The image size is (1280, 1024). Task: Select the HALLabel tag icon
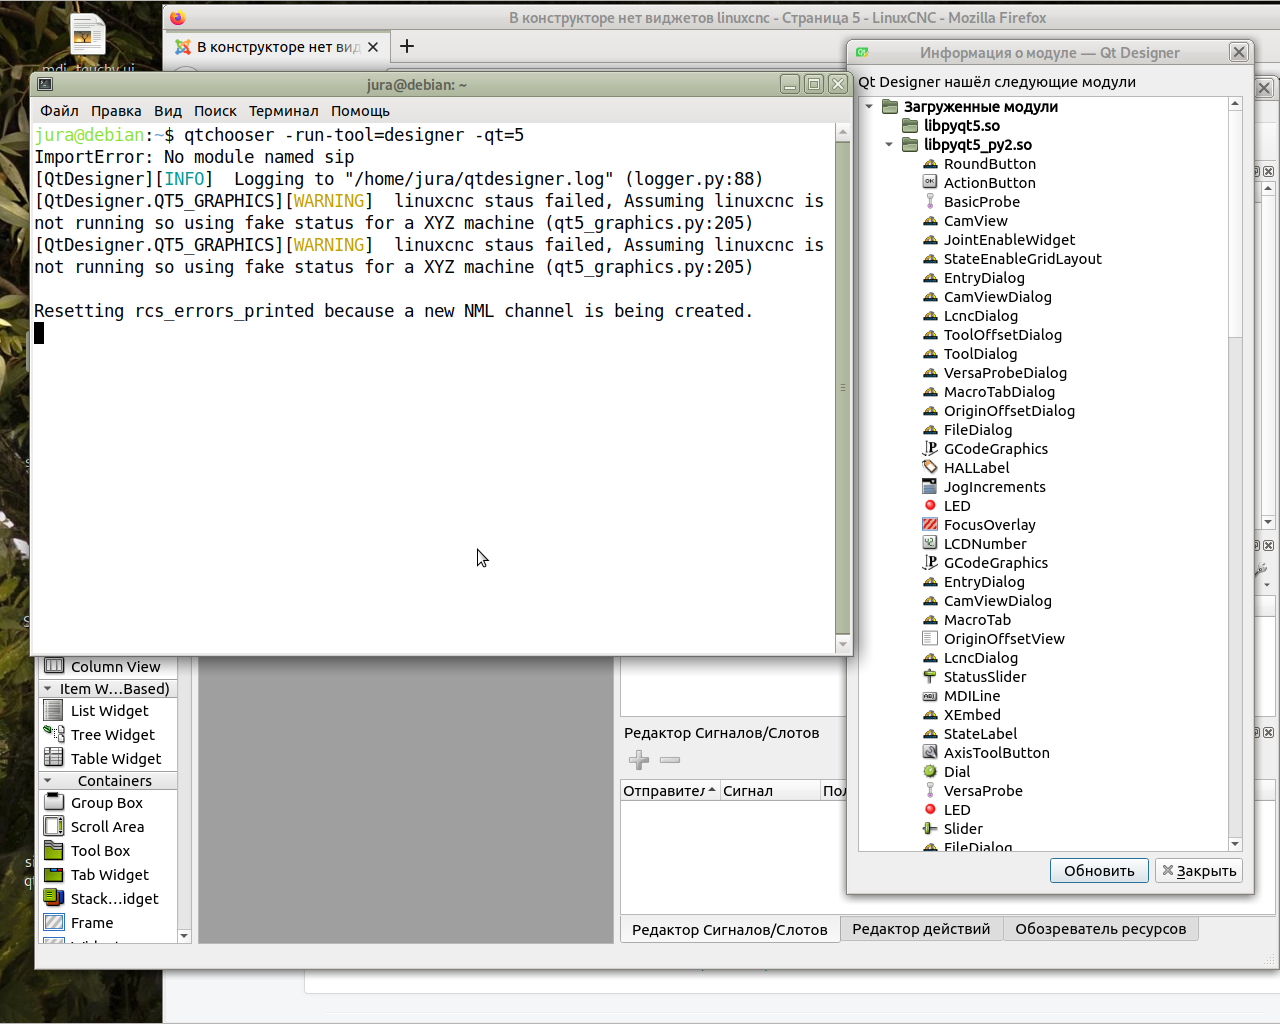[930, 468]
